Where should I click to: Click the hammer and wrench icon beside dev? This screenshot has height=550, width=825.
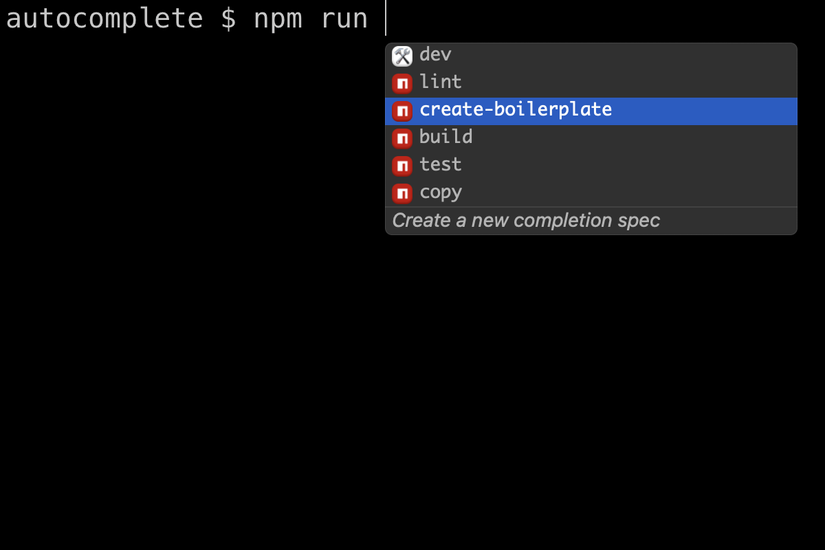(402, 56)
